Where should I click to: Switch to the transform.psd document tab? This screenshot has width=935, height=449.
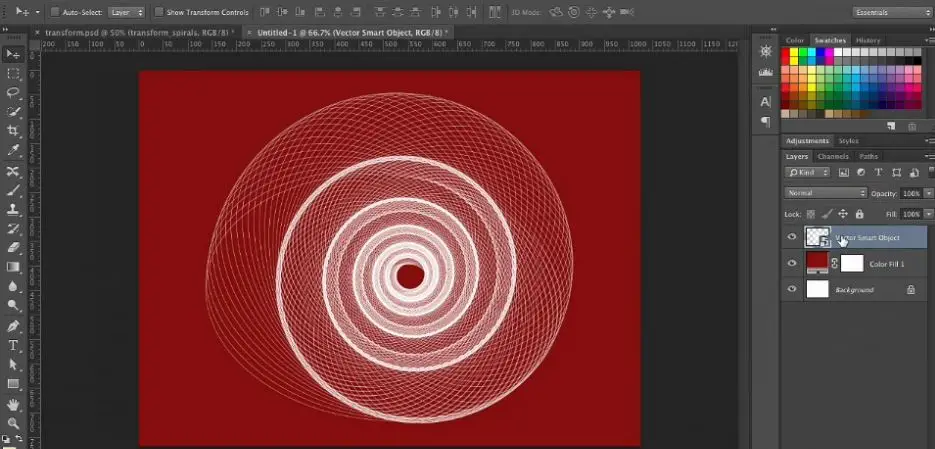tap(140, 32)
